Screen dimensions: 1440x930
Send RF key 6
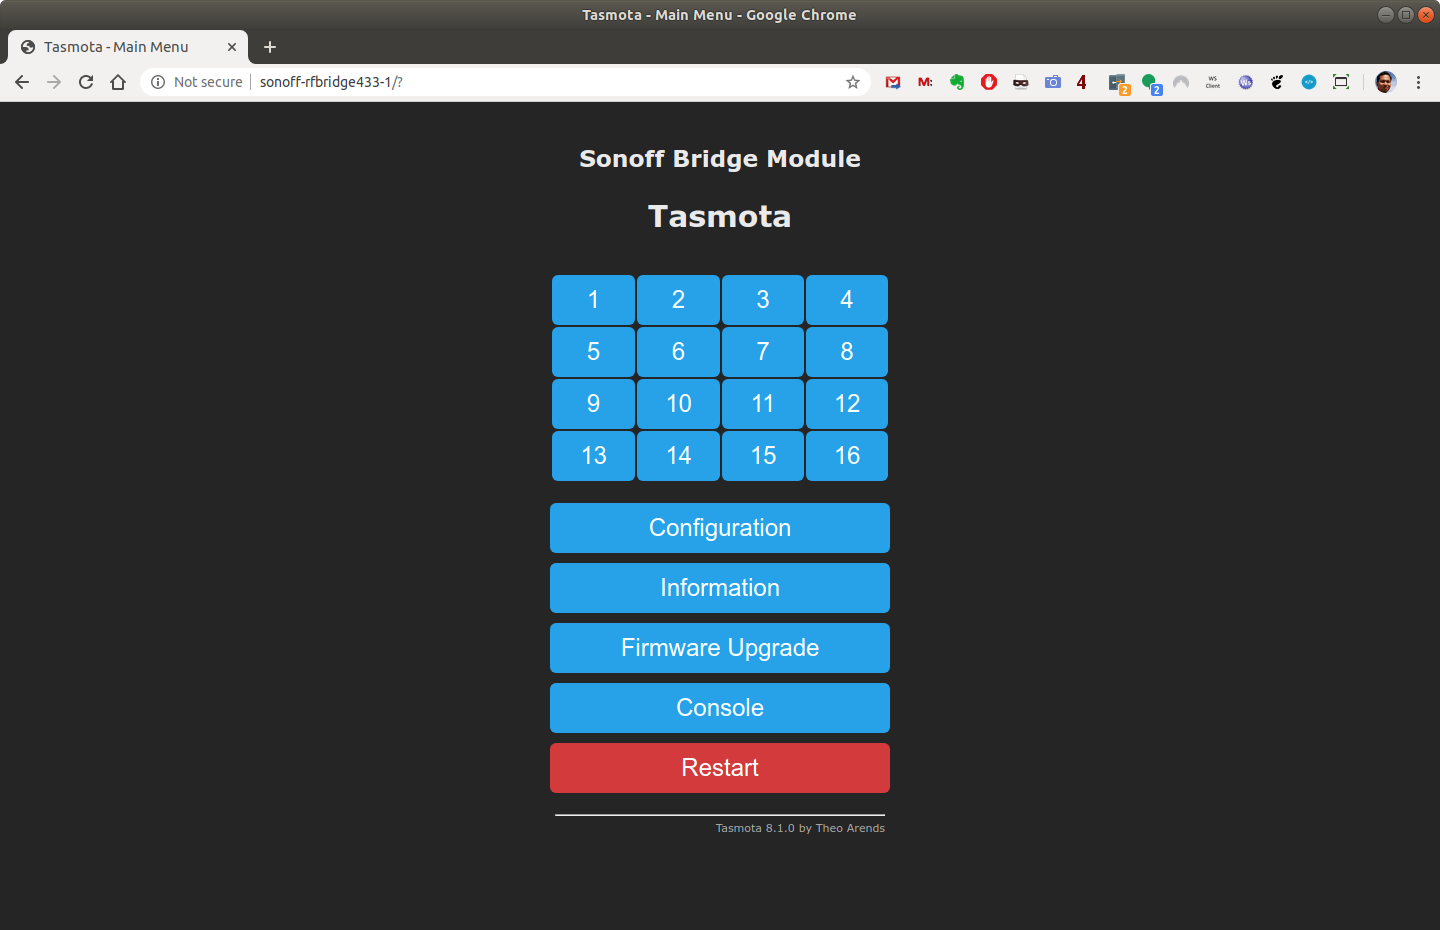pyautogui.click(x=678, y=352)
